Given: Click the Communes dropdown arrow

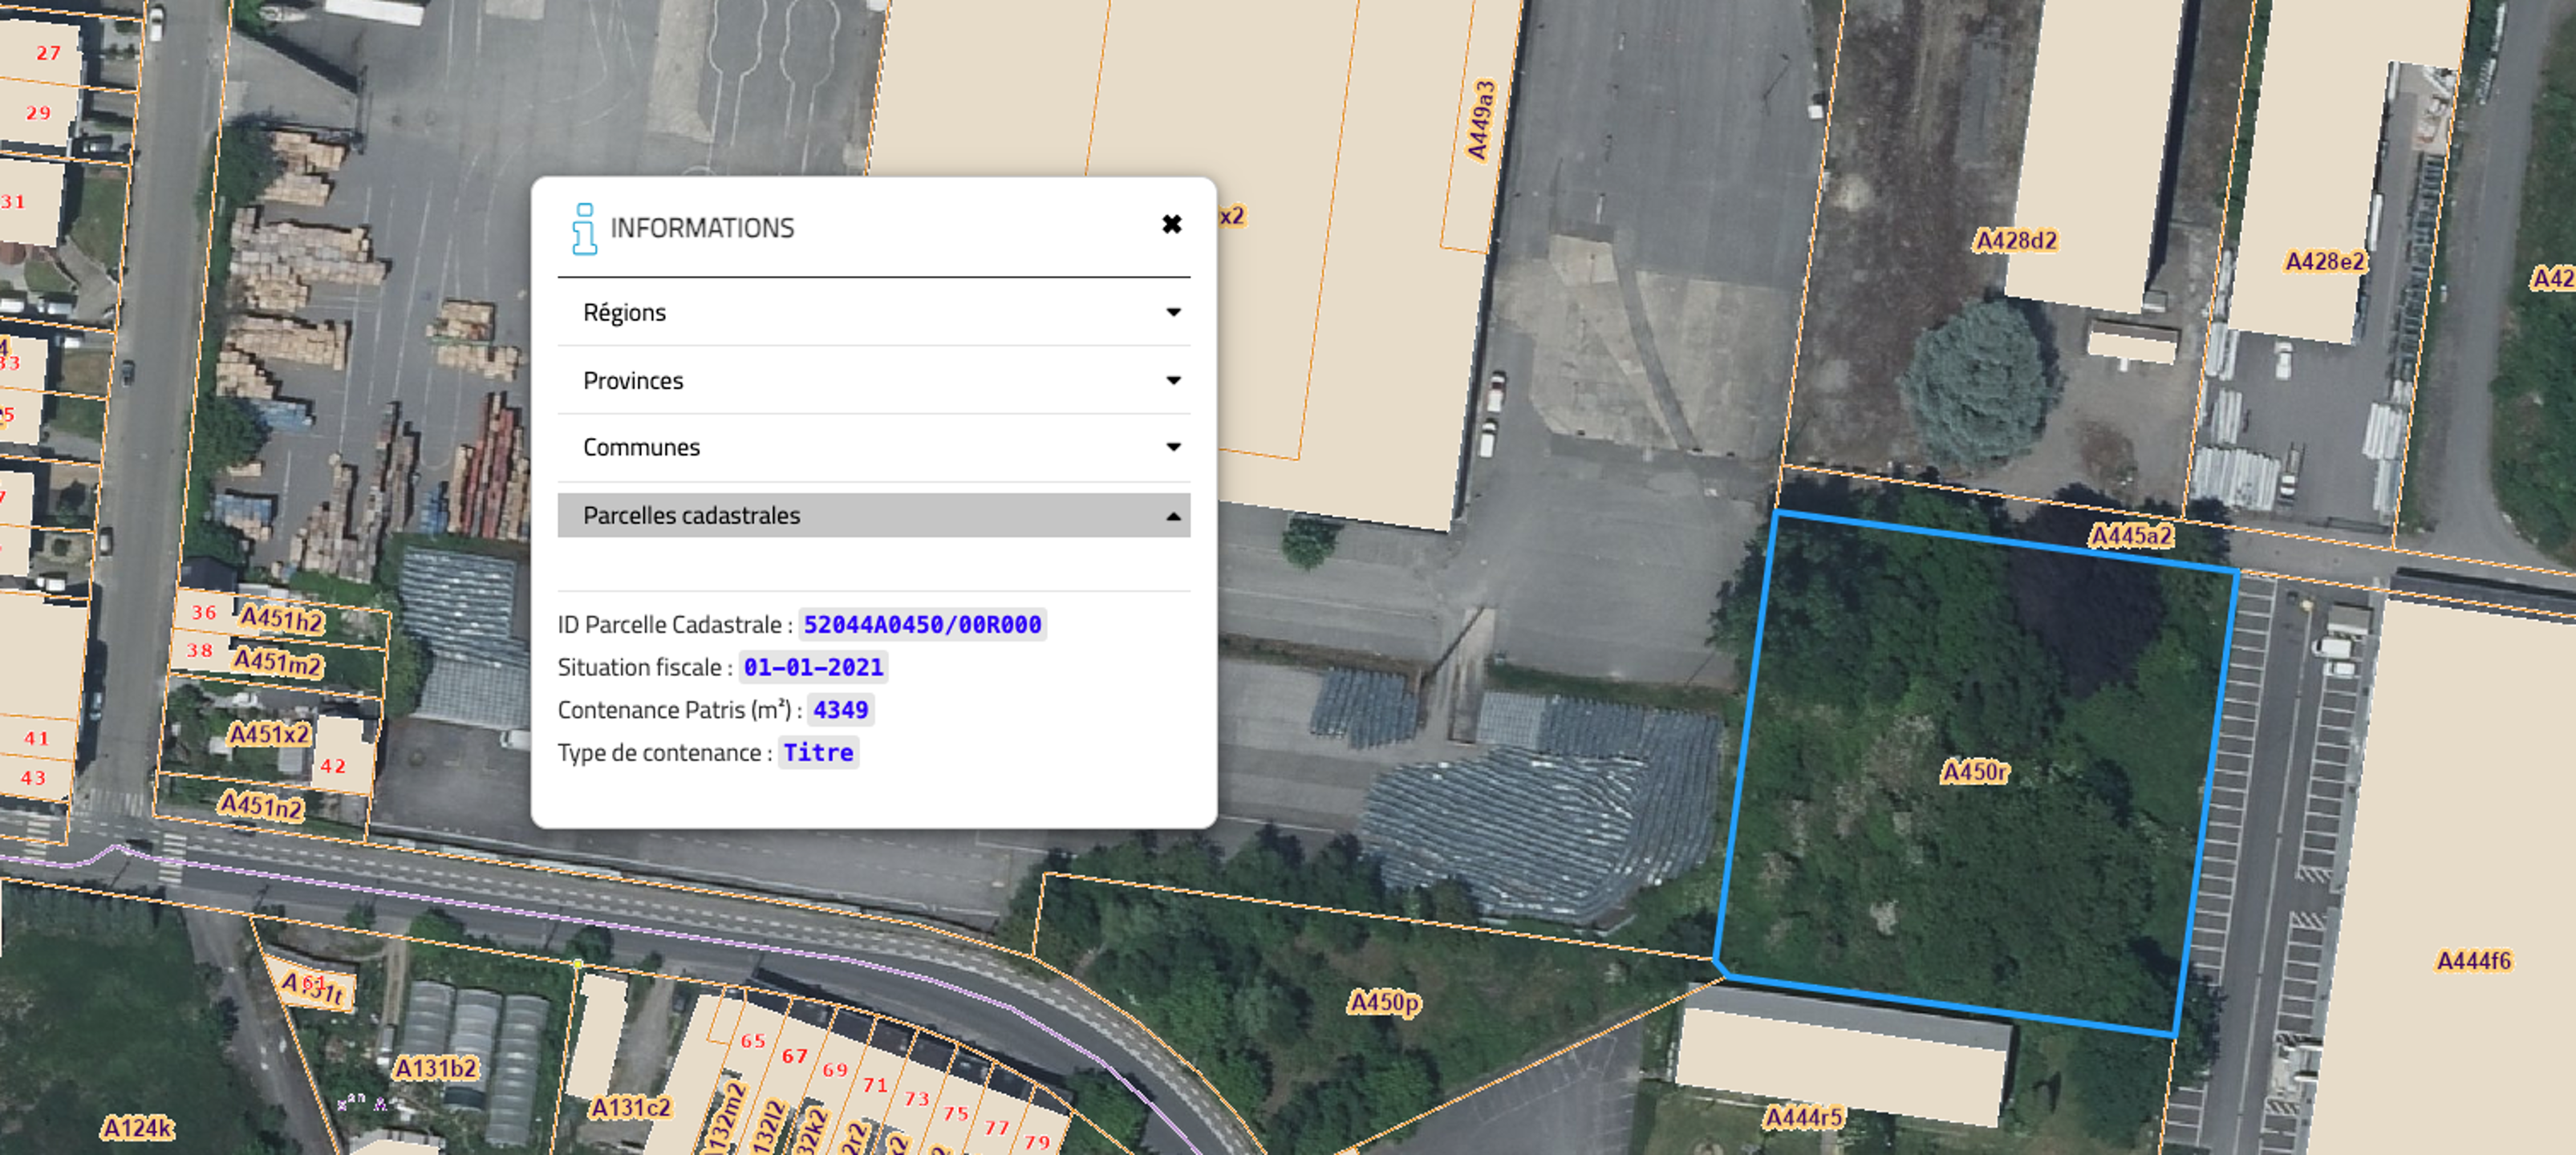Looking at the screenshot, I should (1173, 447).
